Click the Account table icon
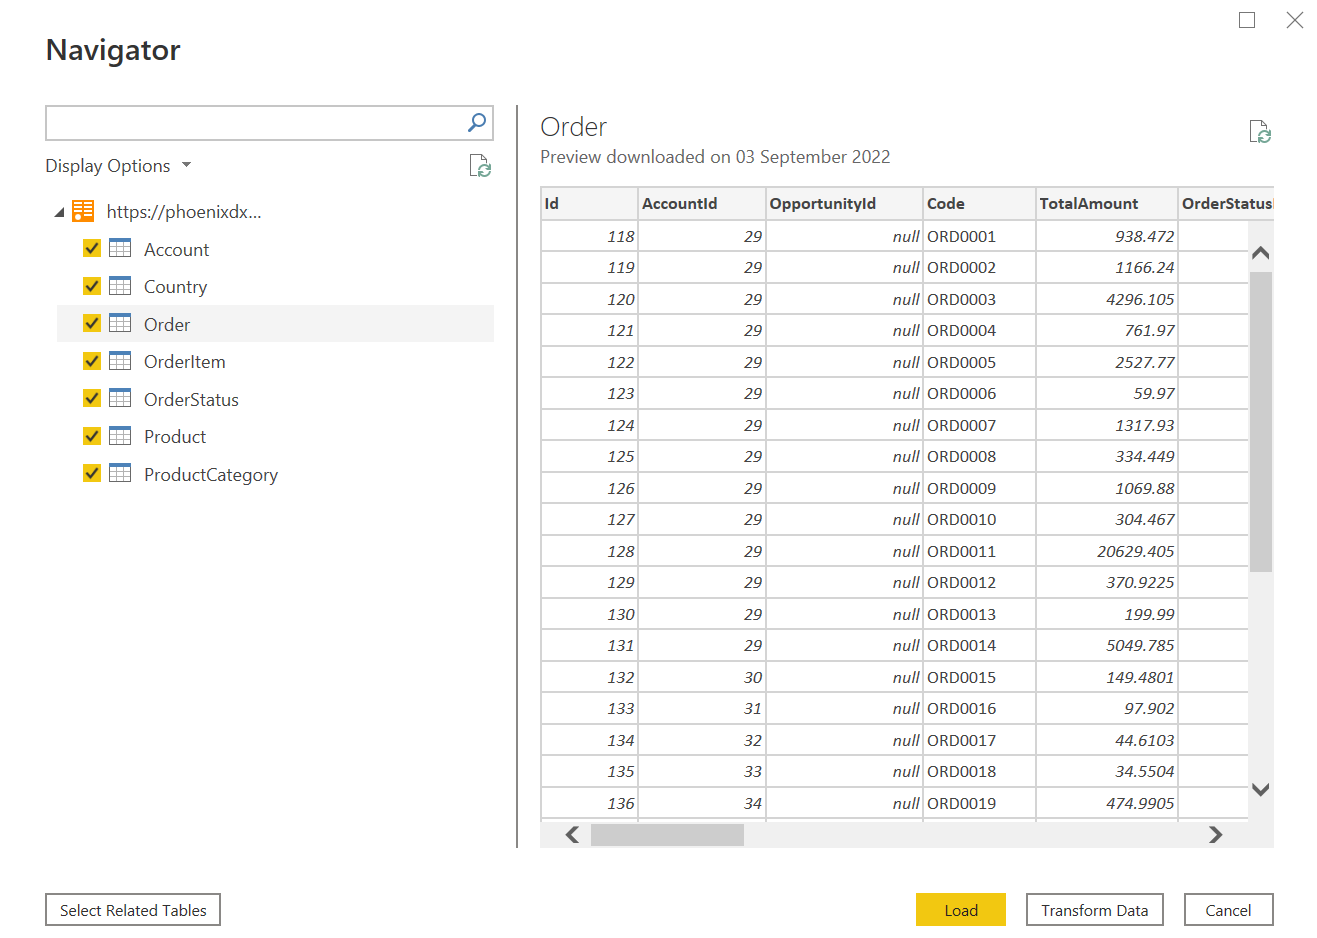The image size is (1317, 938). point(120,248)
